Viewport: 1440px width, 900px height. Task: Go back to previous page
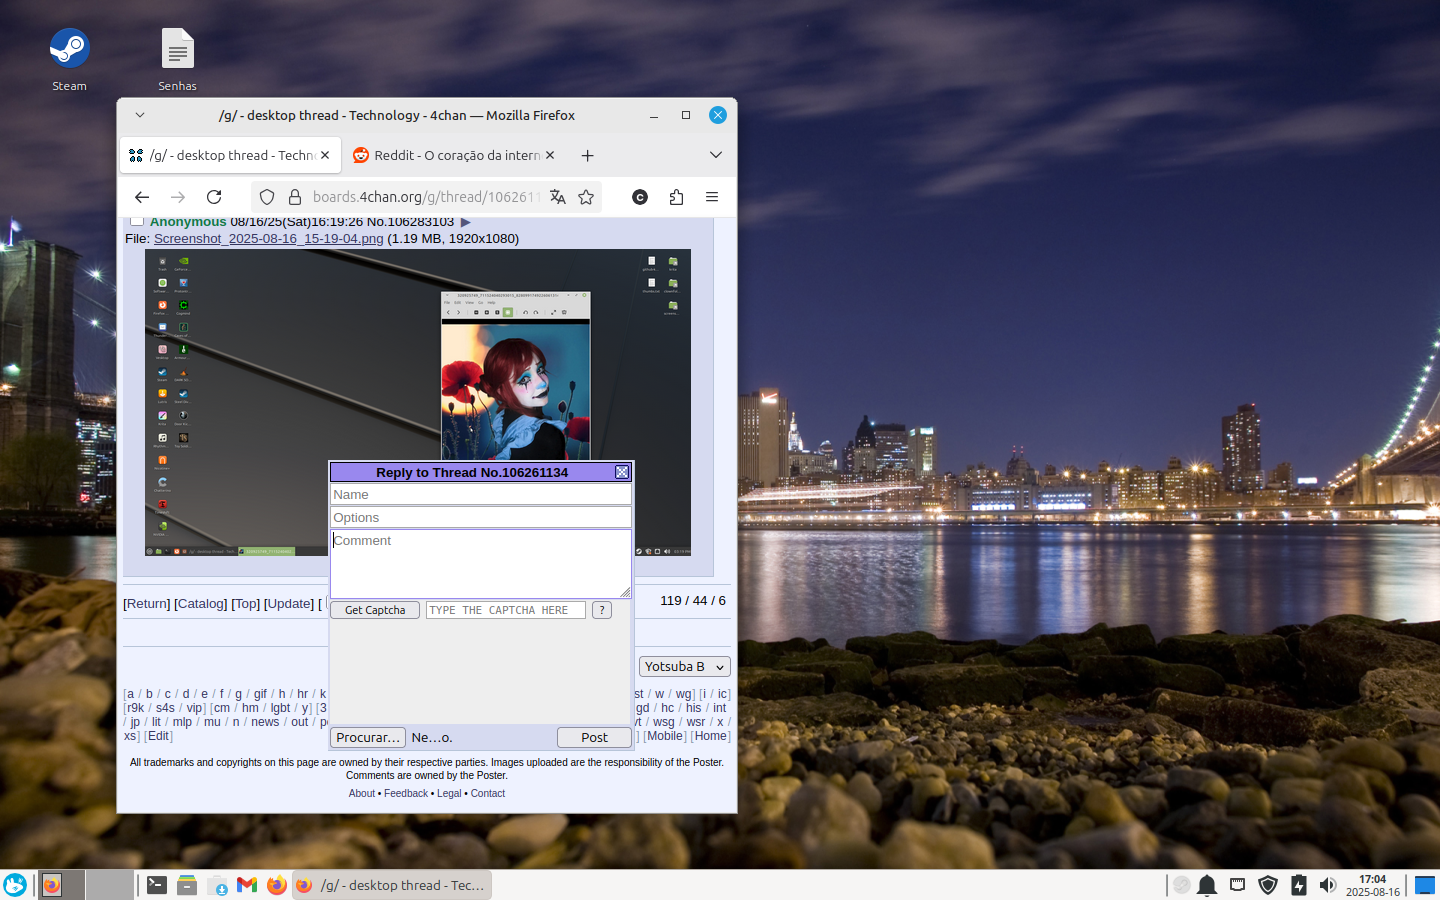(x=142, y=197)
